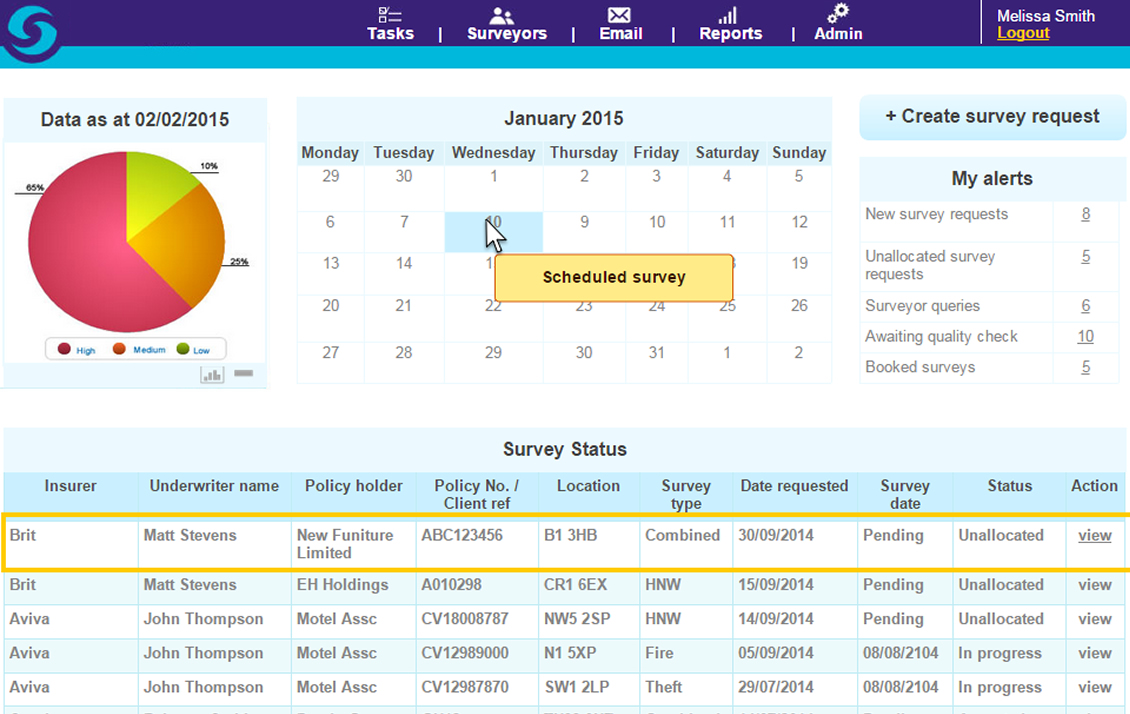The image size is (1130, 714).
Task: View the New Funiture Limited survey
Action: point(1094,536)
